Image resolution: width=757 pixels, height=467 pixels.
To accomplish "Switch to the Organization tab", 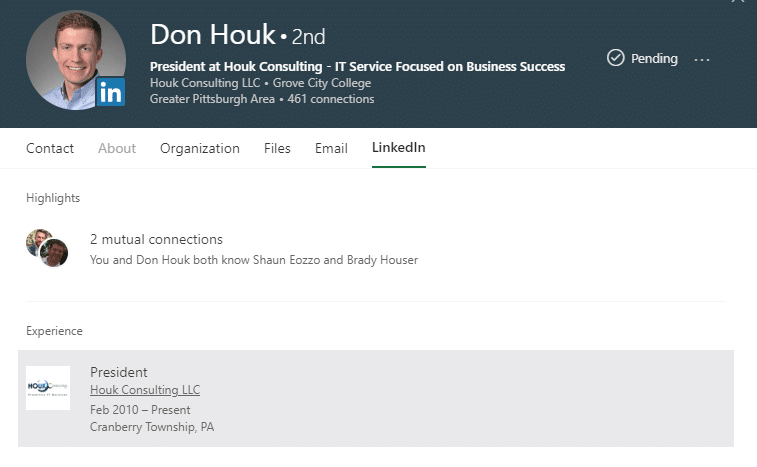I will [200, 148].
